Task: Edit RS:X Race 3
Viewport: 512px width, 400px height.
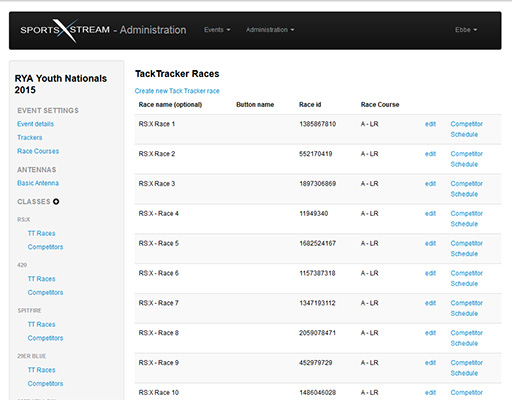Action: coord(430,184)
